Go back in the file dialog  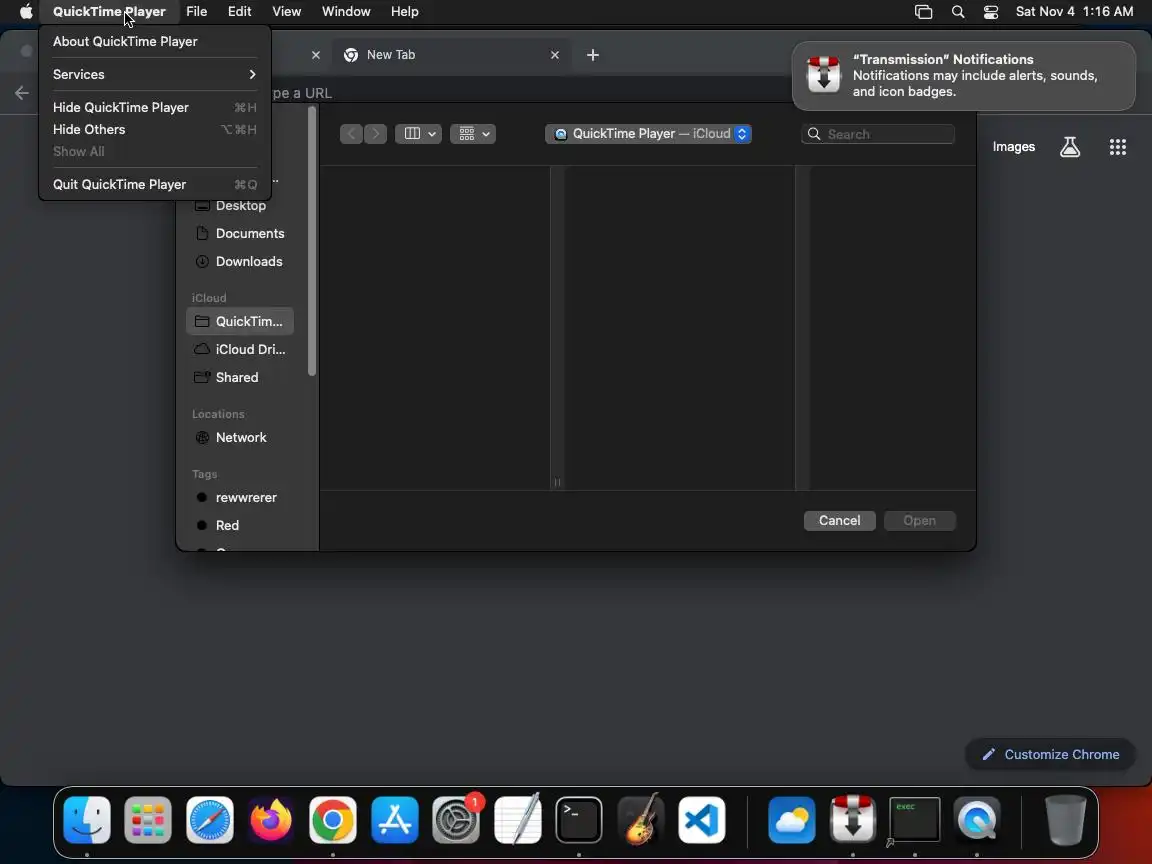tap(351, 134)
